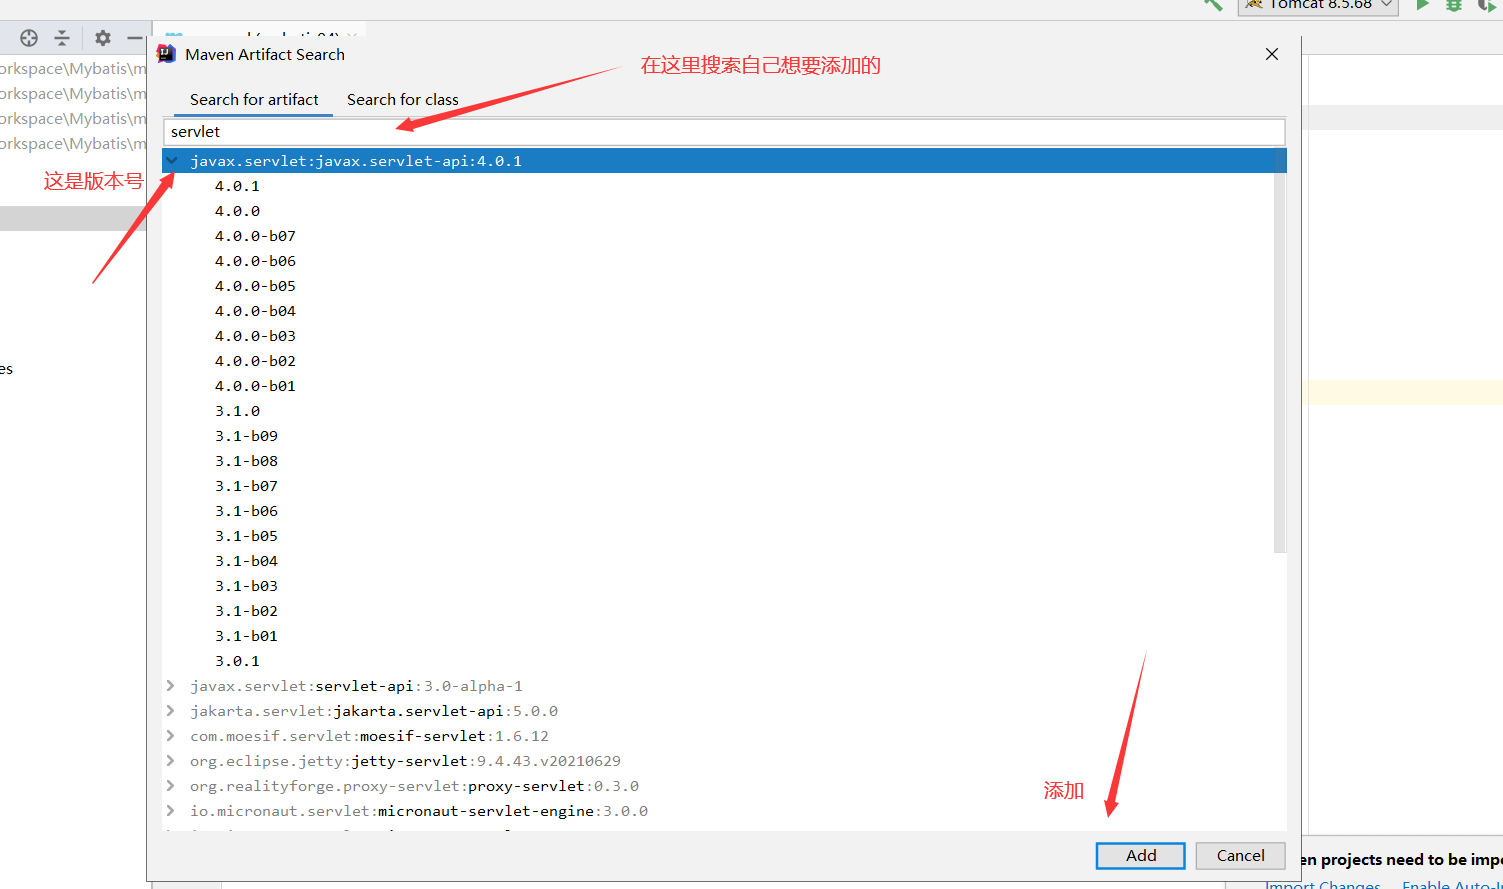1503x889 pixels.
Task: Click the Build project hammer icon
Action: click(x=1213, y=5)
